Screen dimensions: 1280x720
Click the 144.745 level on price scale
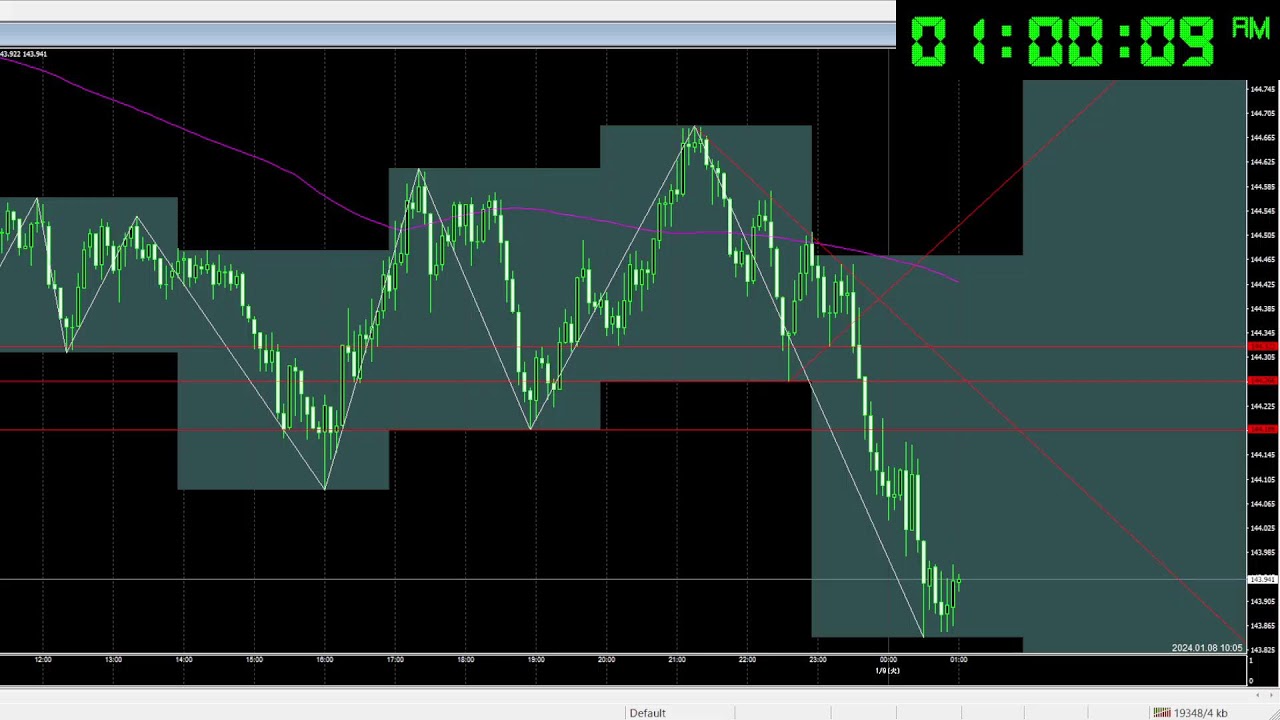1262,90
